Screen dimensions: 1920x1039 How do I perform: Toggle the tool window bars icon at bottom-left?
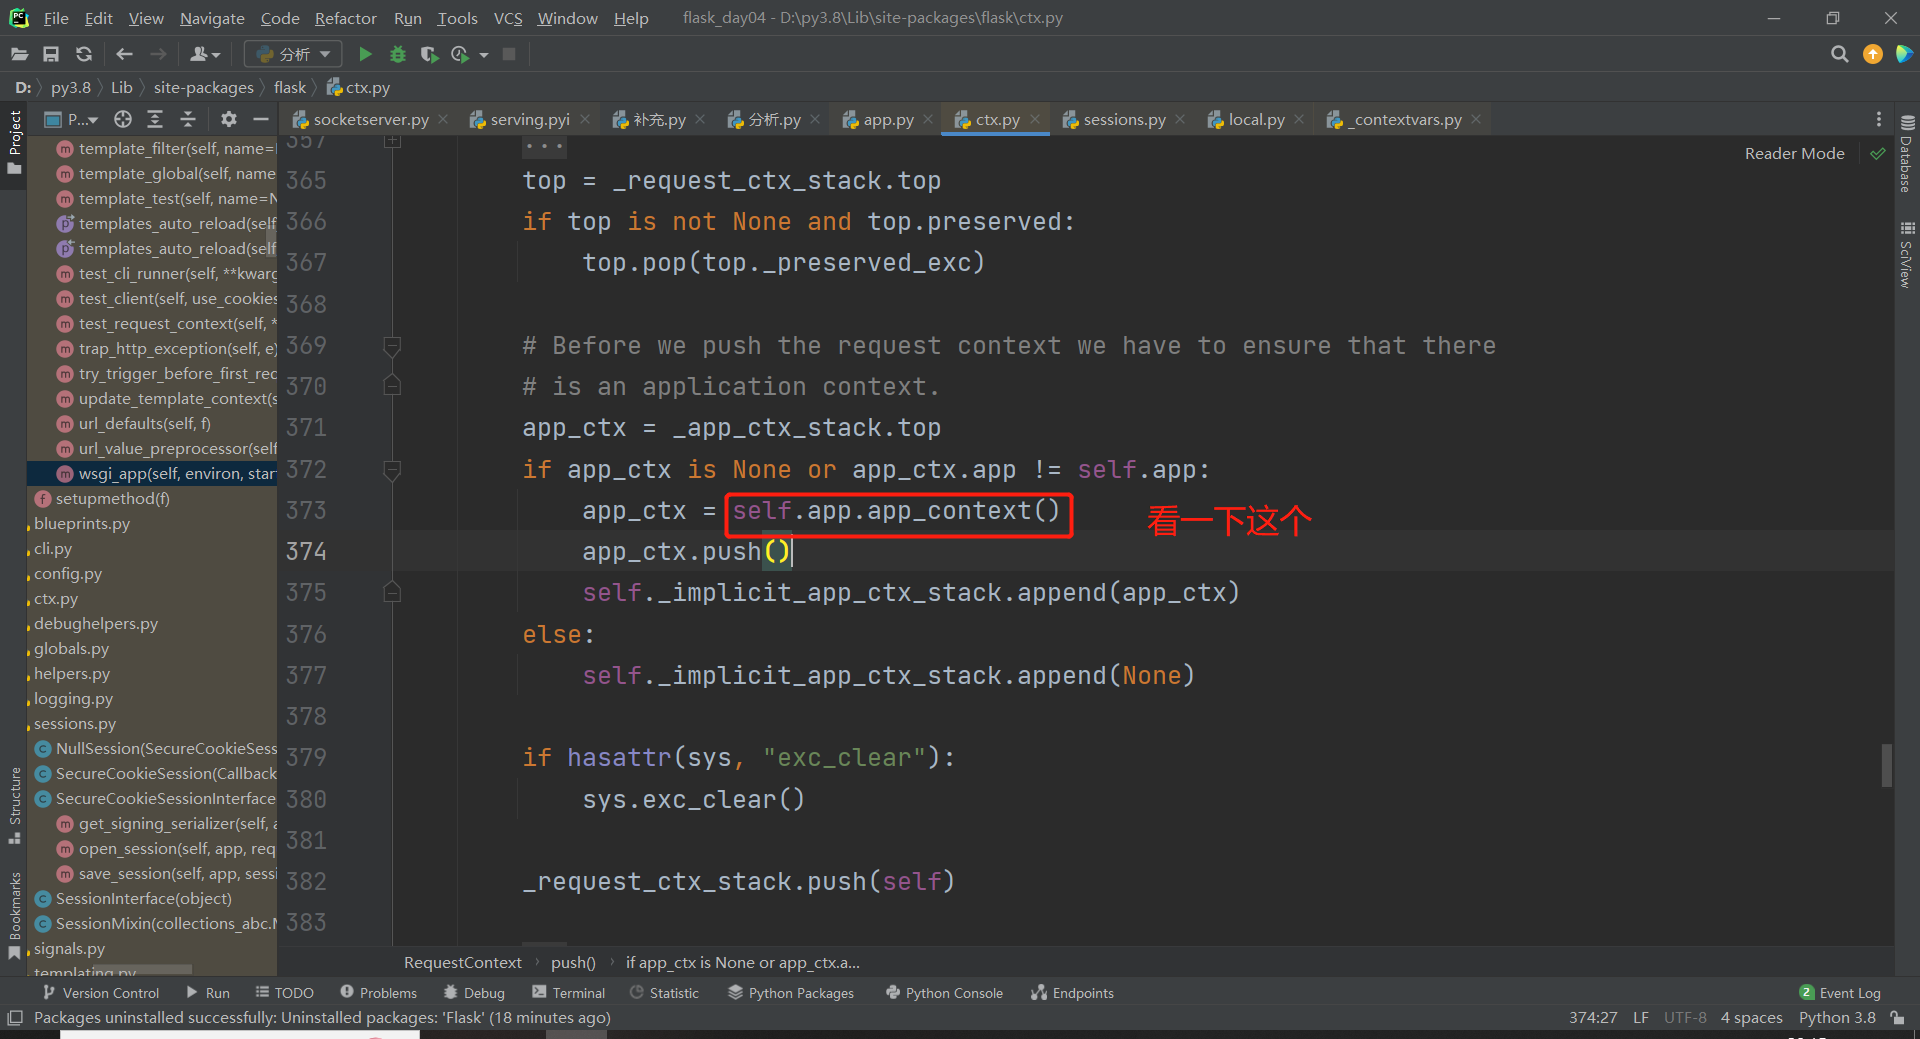tap(15, 1018)
